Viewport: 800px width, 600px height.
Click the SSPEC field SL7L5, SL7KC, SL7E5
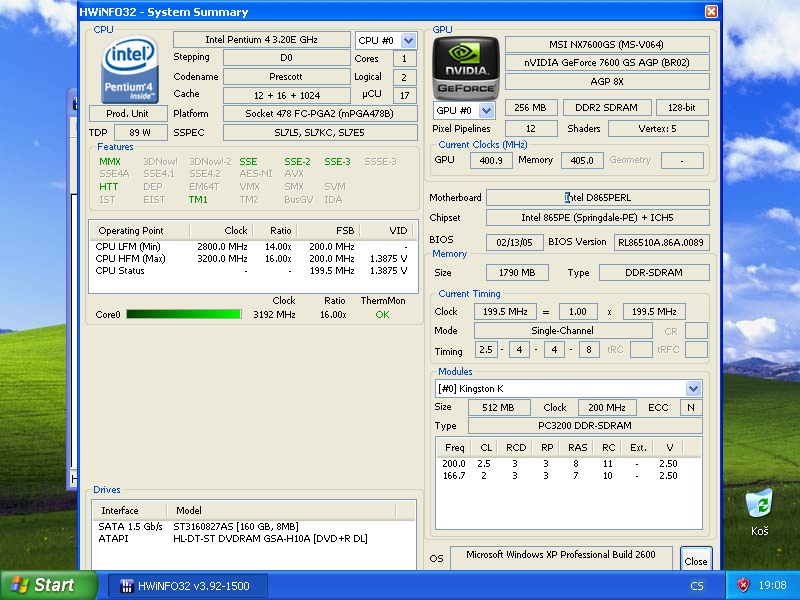point(320,133)
